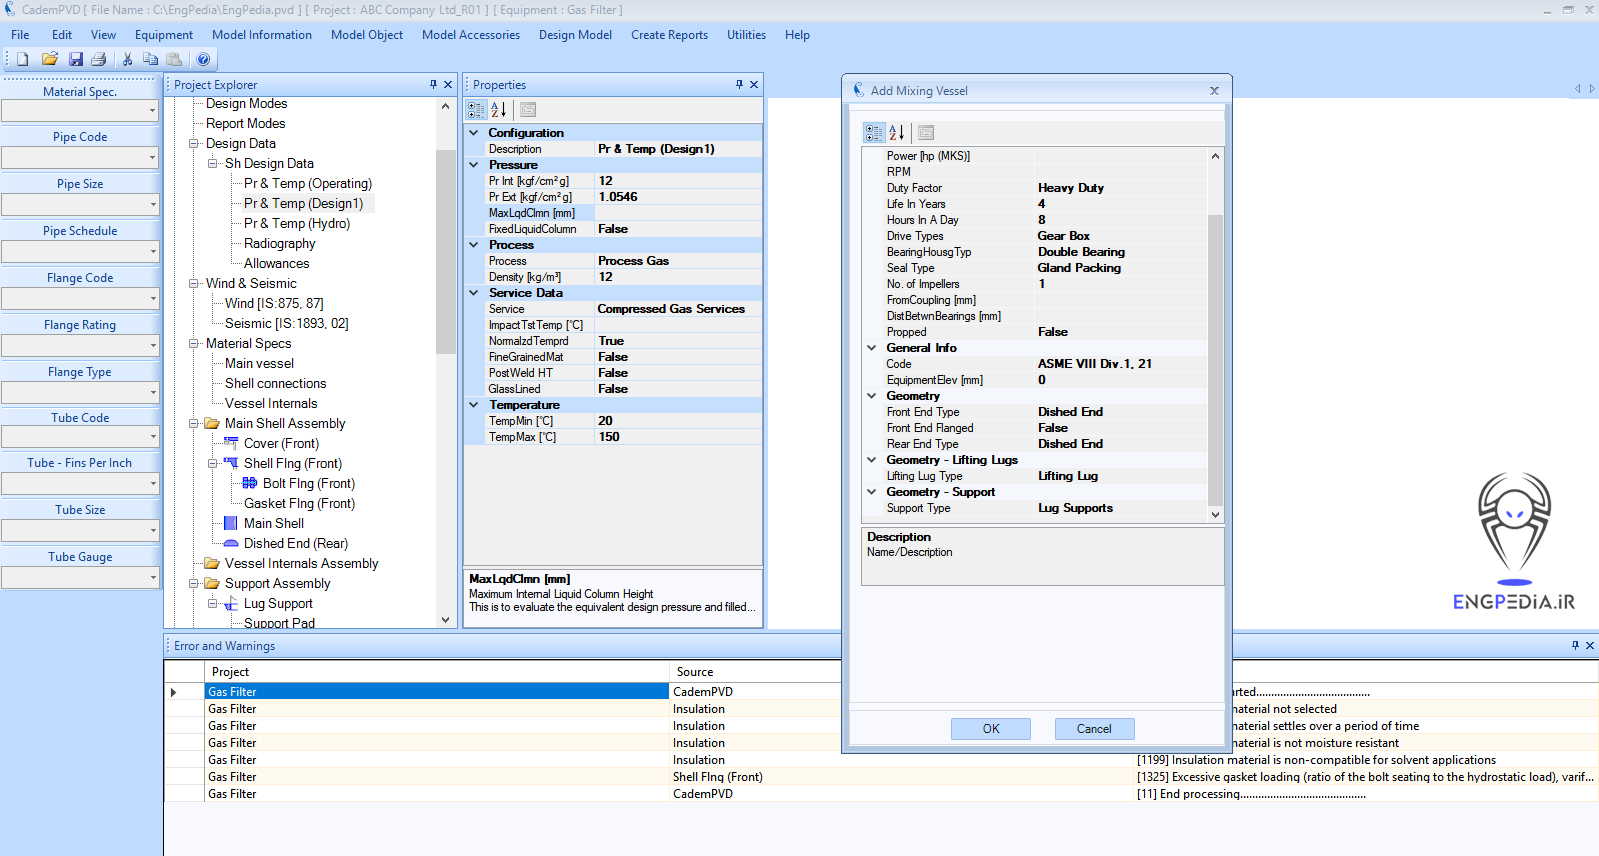Click OK in Add Mixing Vessel dialog
This screenshot has height=856, width=1599.
point(991,729)
